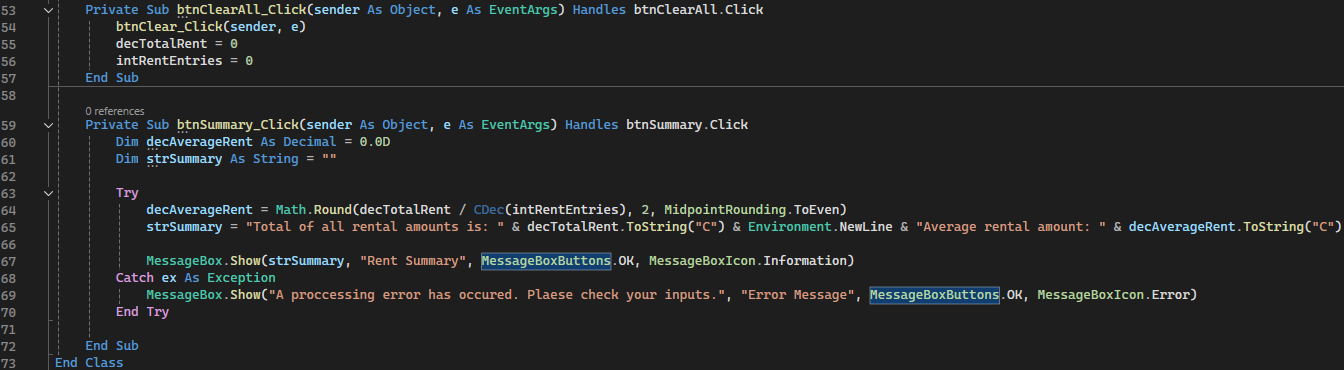The width and height of the screenshot is (1344, 370).
Task: Click the 'End Try' statement
Action: coord(142,312)
